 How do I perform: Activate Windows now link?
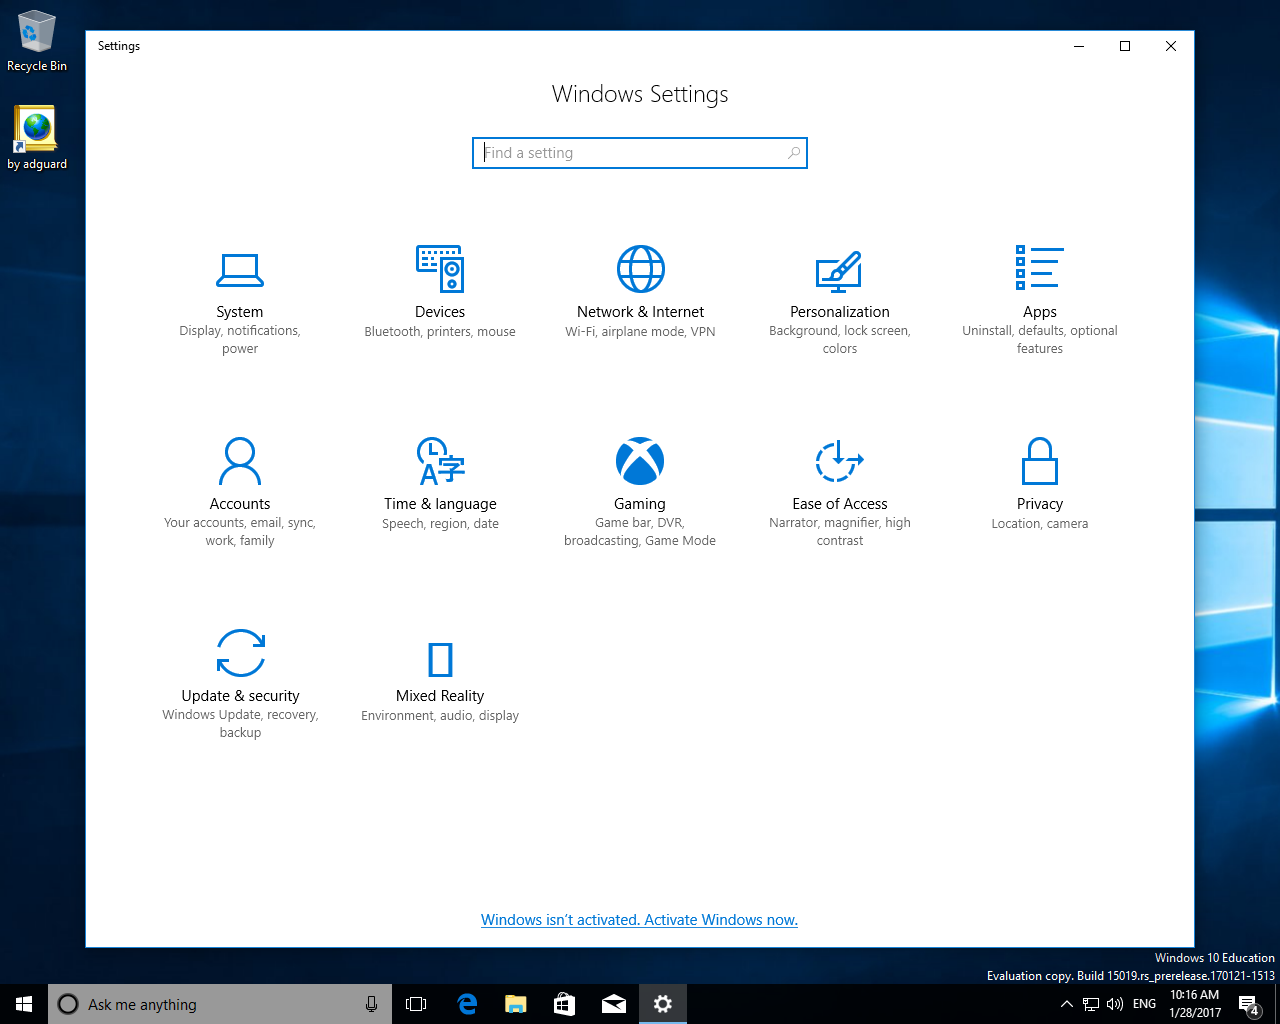[721, 920]
